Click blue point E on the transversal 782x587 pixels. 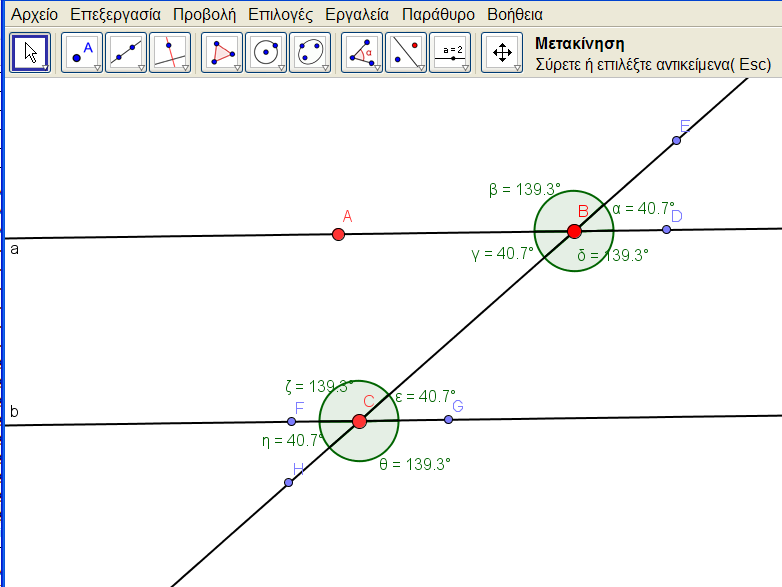(x=677, y=140)
